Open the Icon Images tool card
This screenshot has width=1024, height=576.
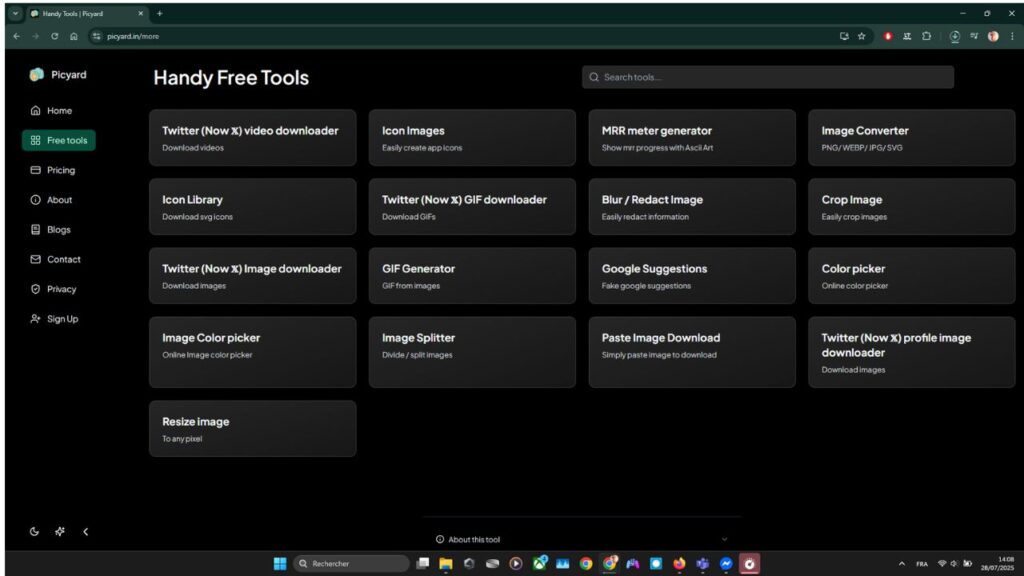pyautogui.click(x=472, y=138)
